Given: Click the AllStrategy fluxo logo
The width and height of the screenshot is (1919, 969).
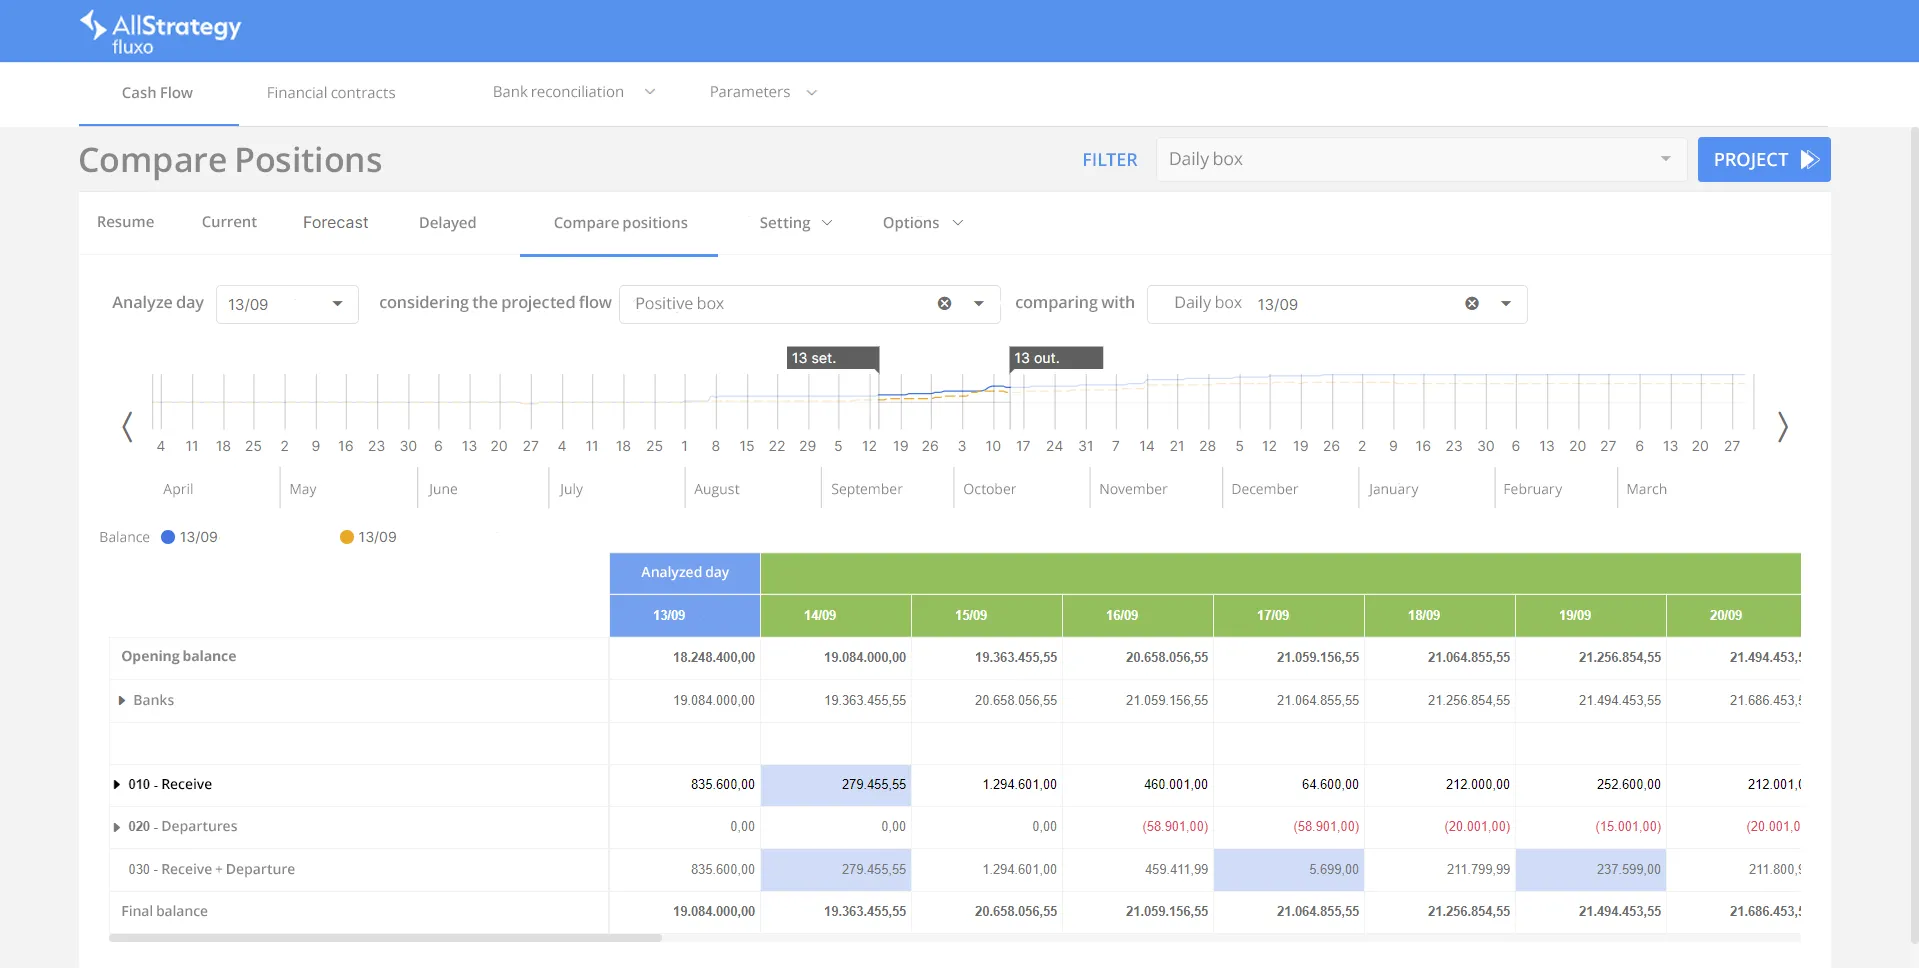Looking at the screenshot, I should [161, 31].
